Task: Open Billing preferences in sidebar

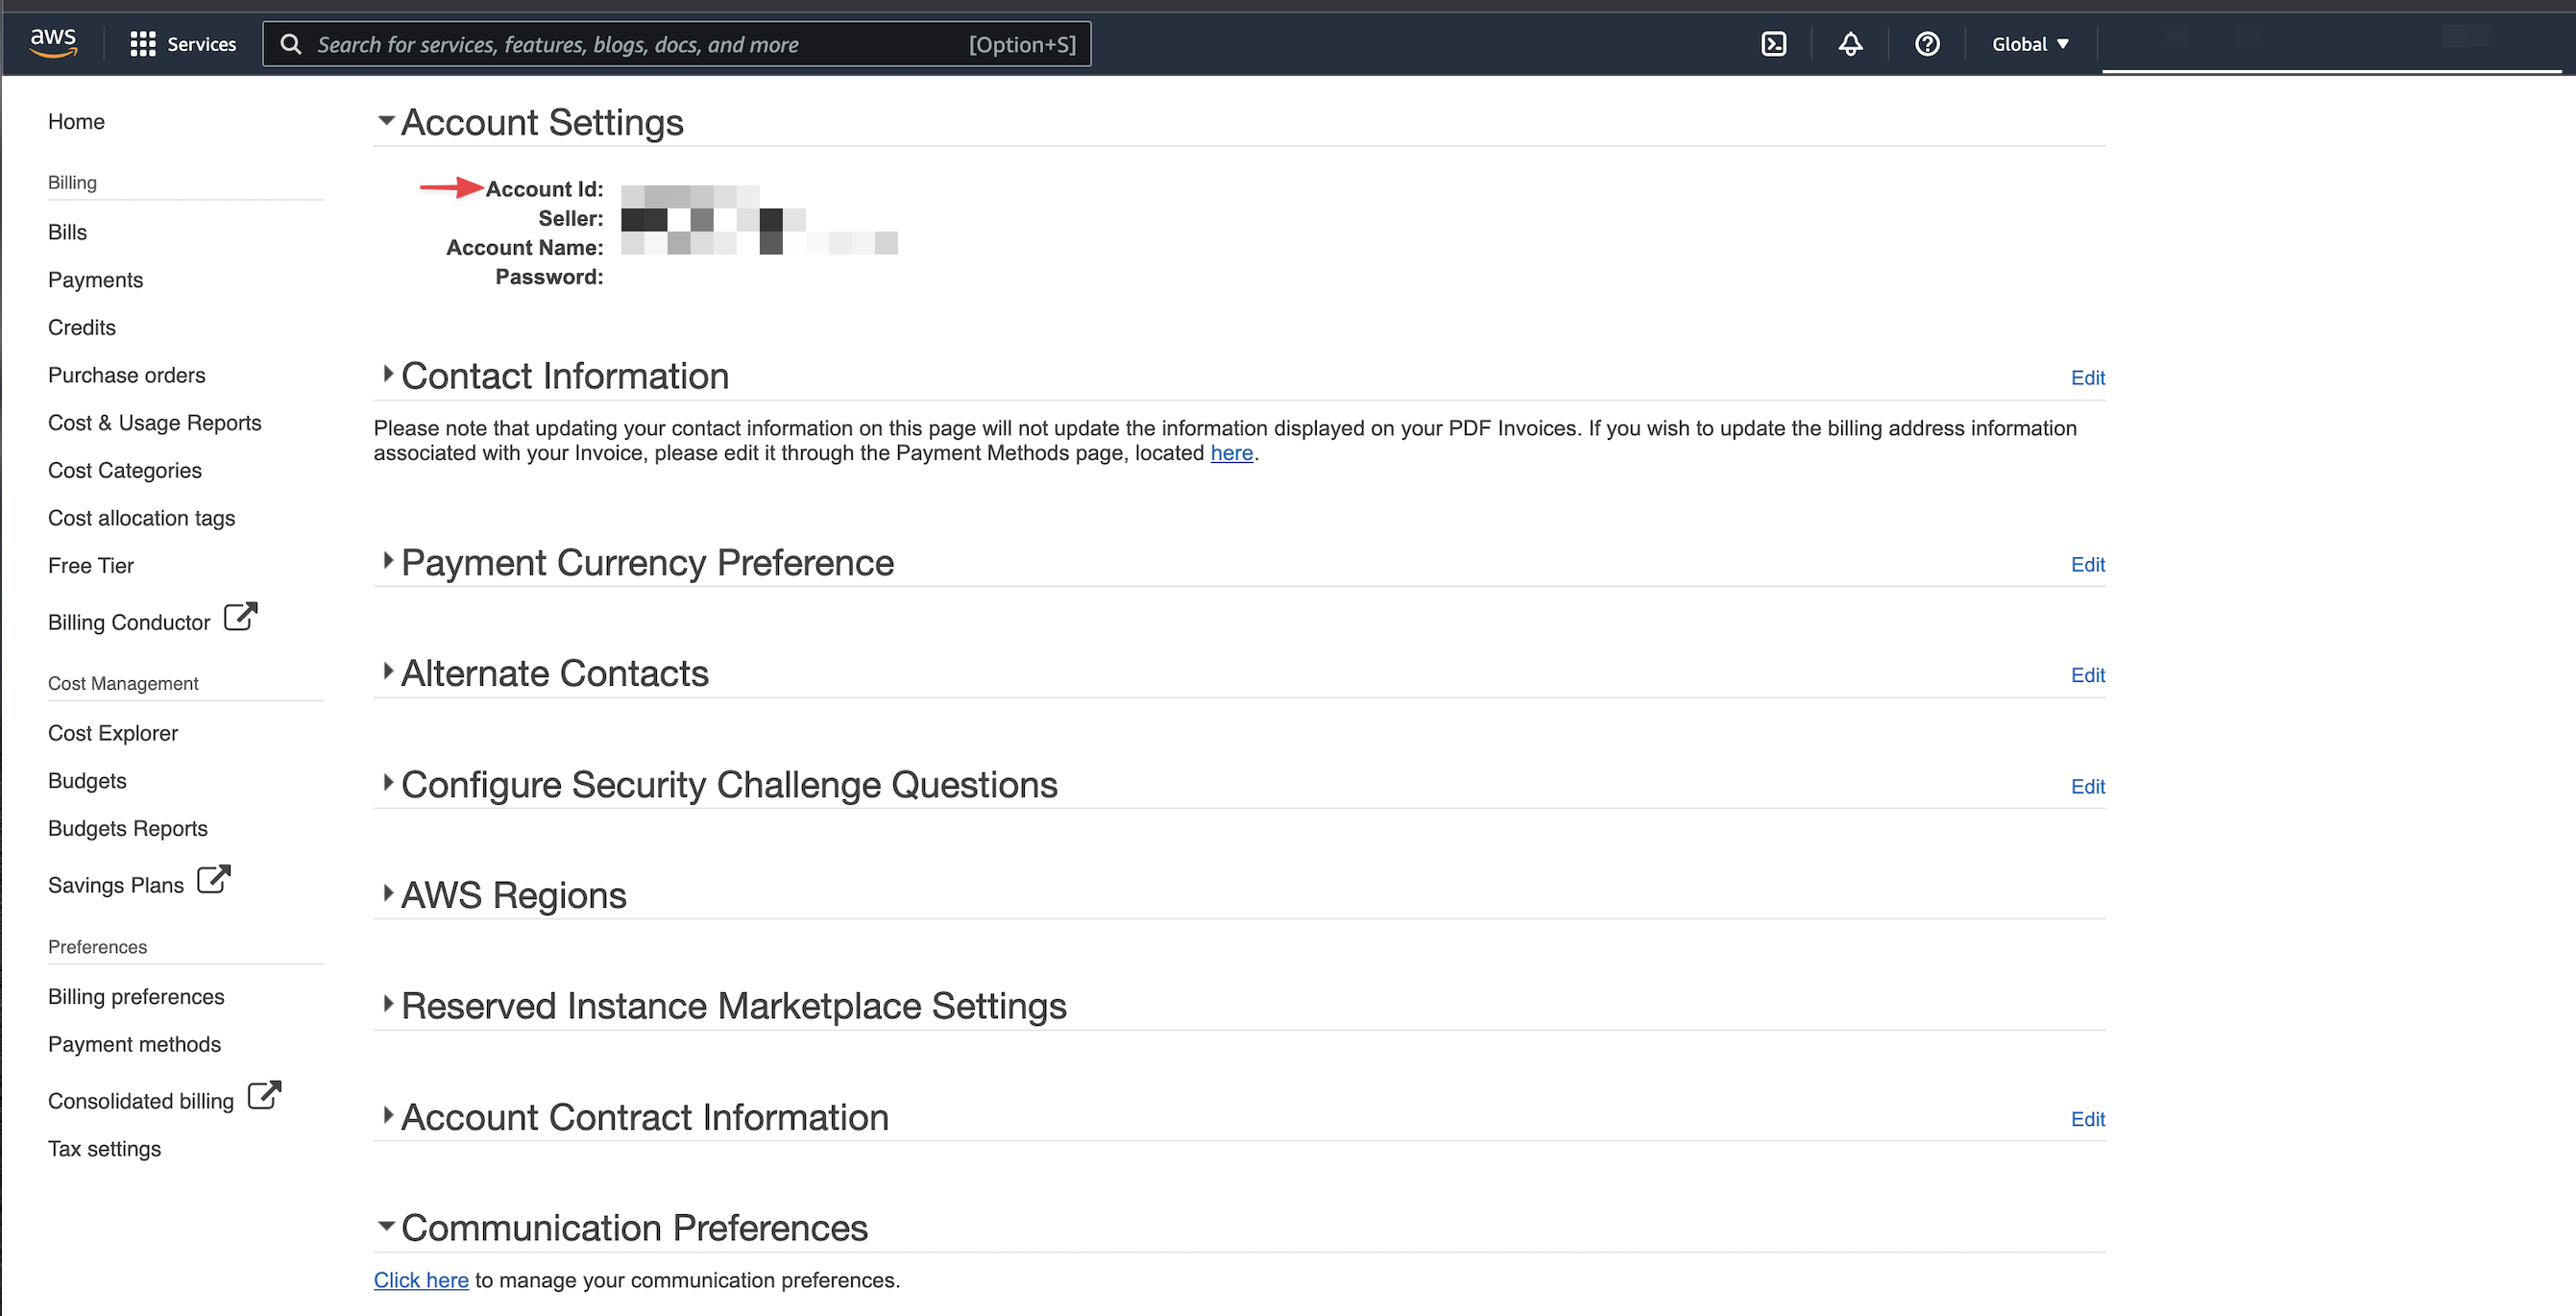Action: [x=136, y=997]
